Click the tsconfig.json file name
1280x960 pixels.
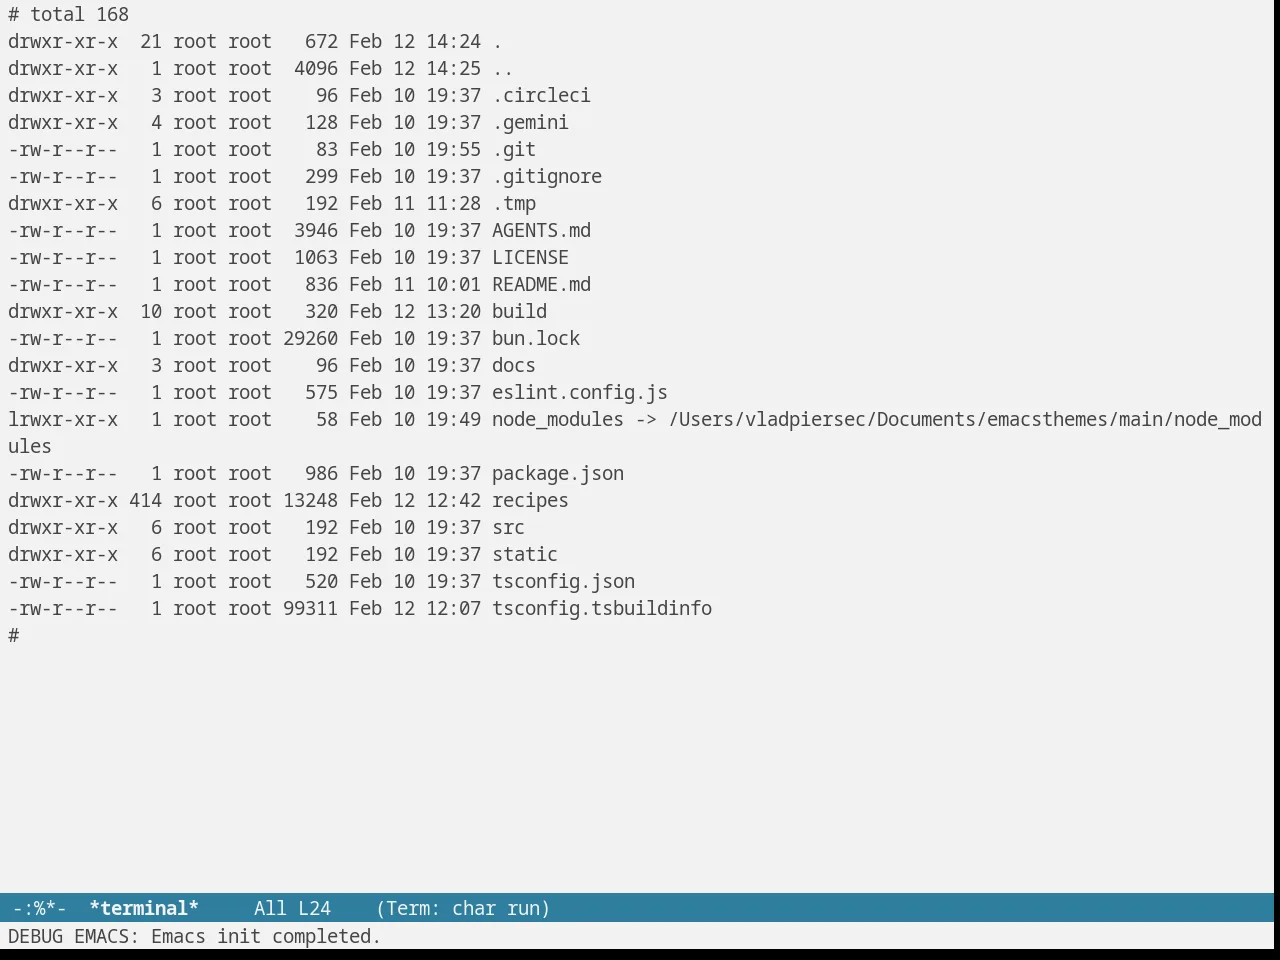563,581
